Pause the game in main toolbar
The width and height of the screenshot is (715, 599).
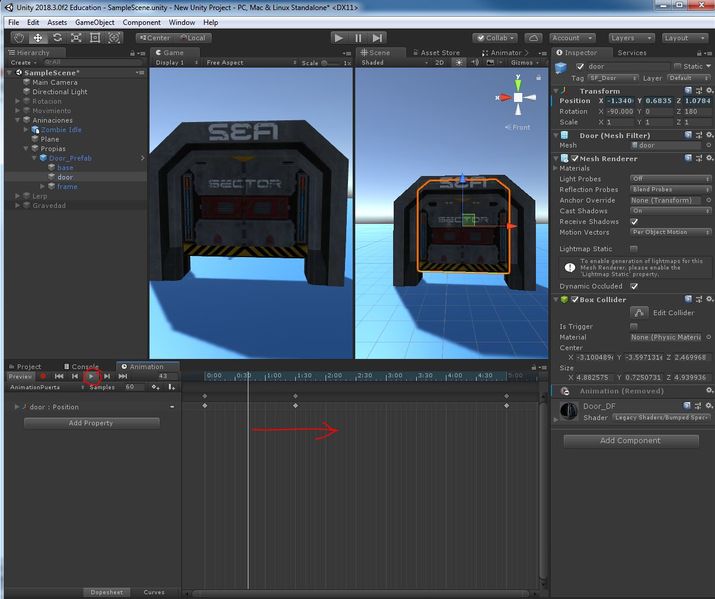click(x=358, y=38)
